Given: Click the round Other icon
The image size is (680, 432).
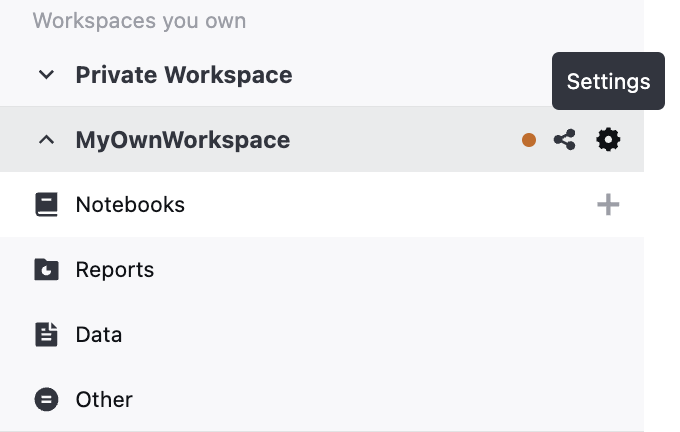Looking at the screenshot, I should pos(46,400).
